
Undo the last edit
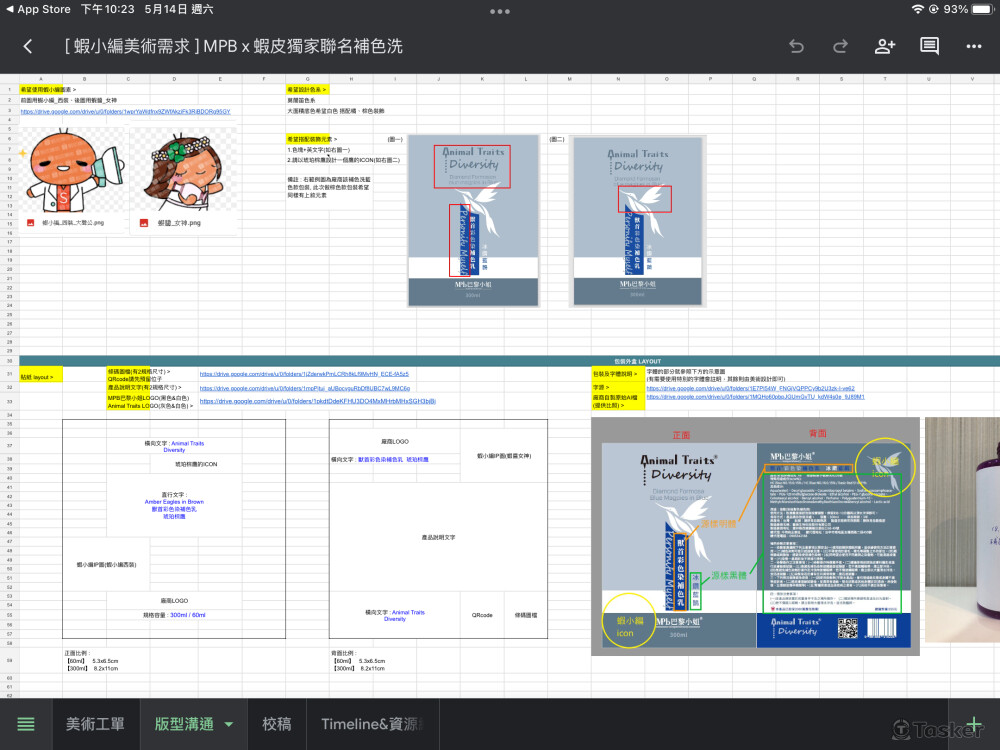tap(795, 46)
